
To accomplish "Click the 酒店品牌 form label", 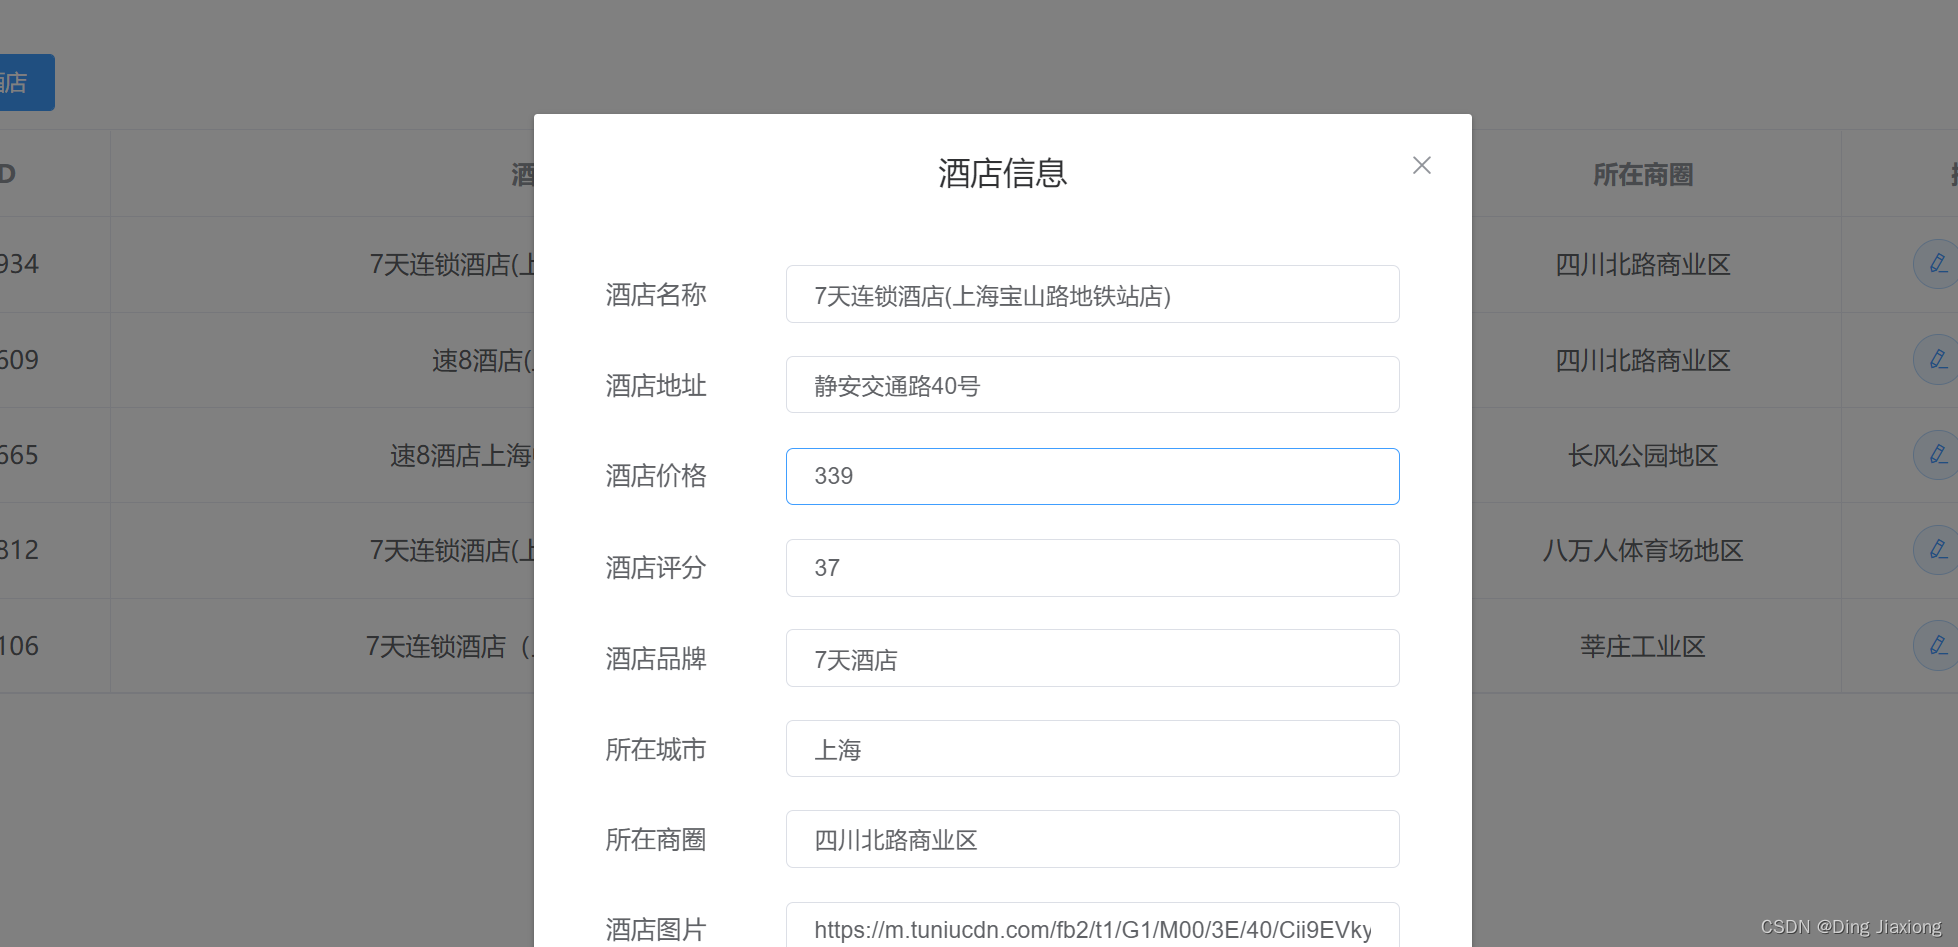I will tap(656, 659).
